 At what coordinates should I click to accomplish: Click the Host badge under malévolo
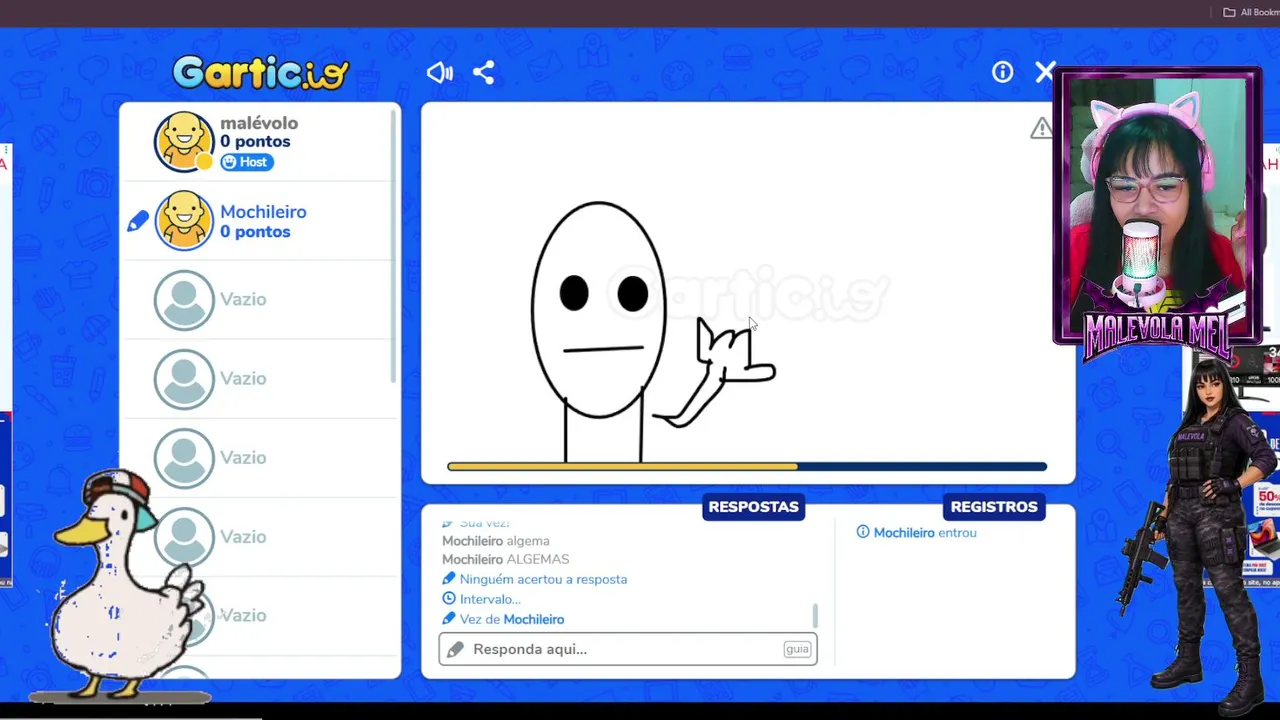point(247,162)
